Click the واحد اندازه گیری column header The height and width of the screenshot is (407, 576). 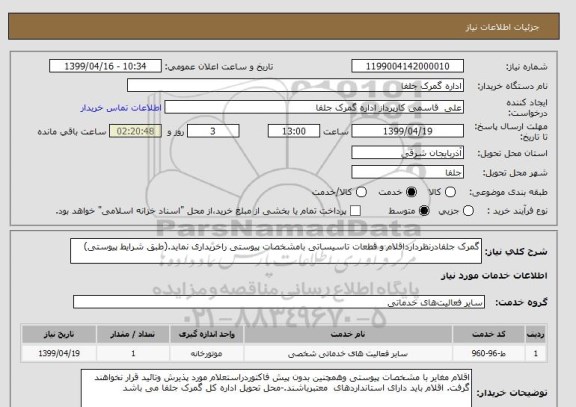(206, 334)
